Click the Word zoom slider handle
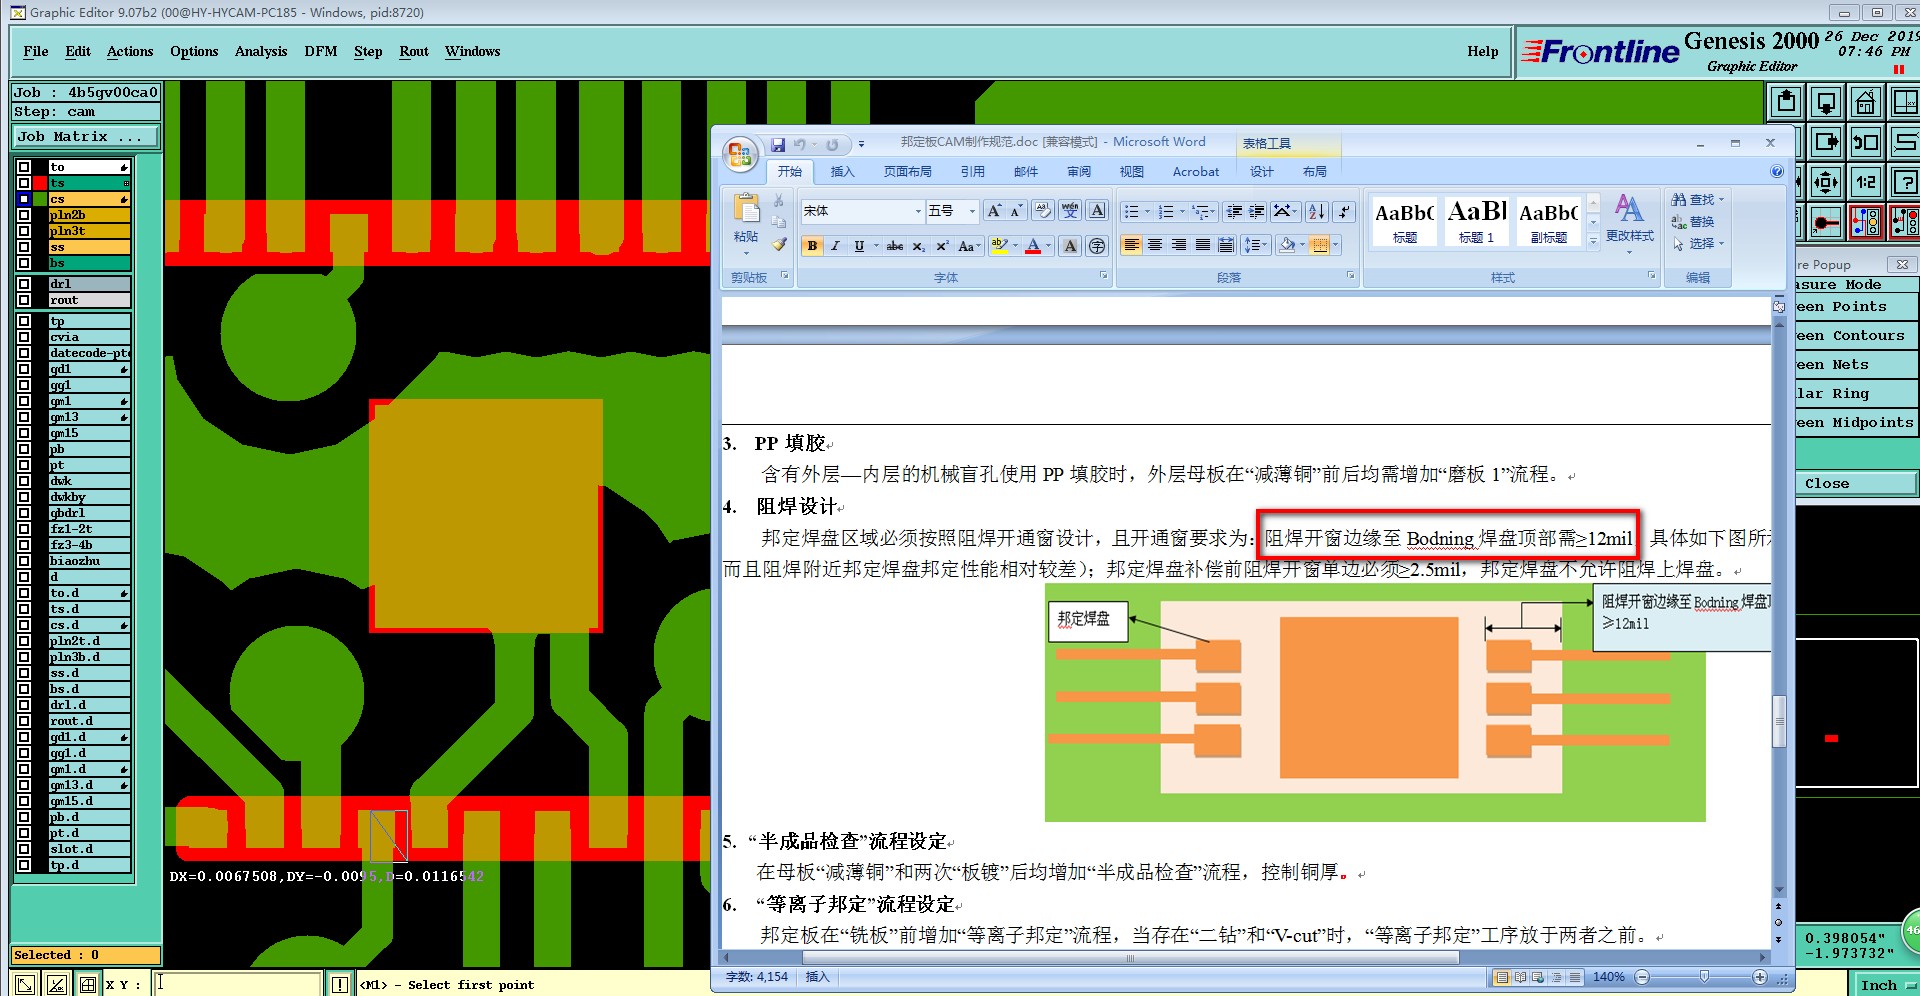This screenshot has height=996, width=1920. pos(1704,977)
